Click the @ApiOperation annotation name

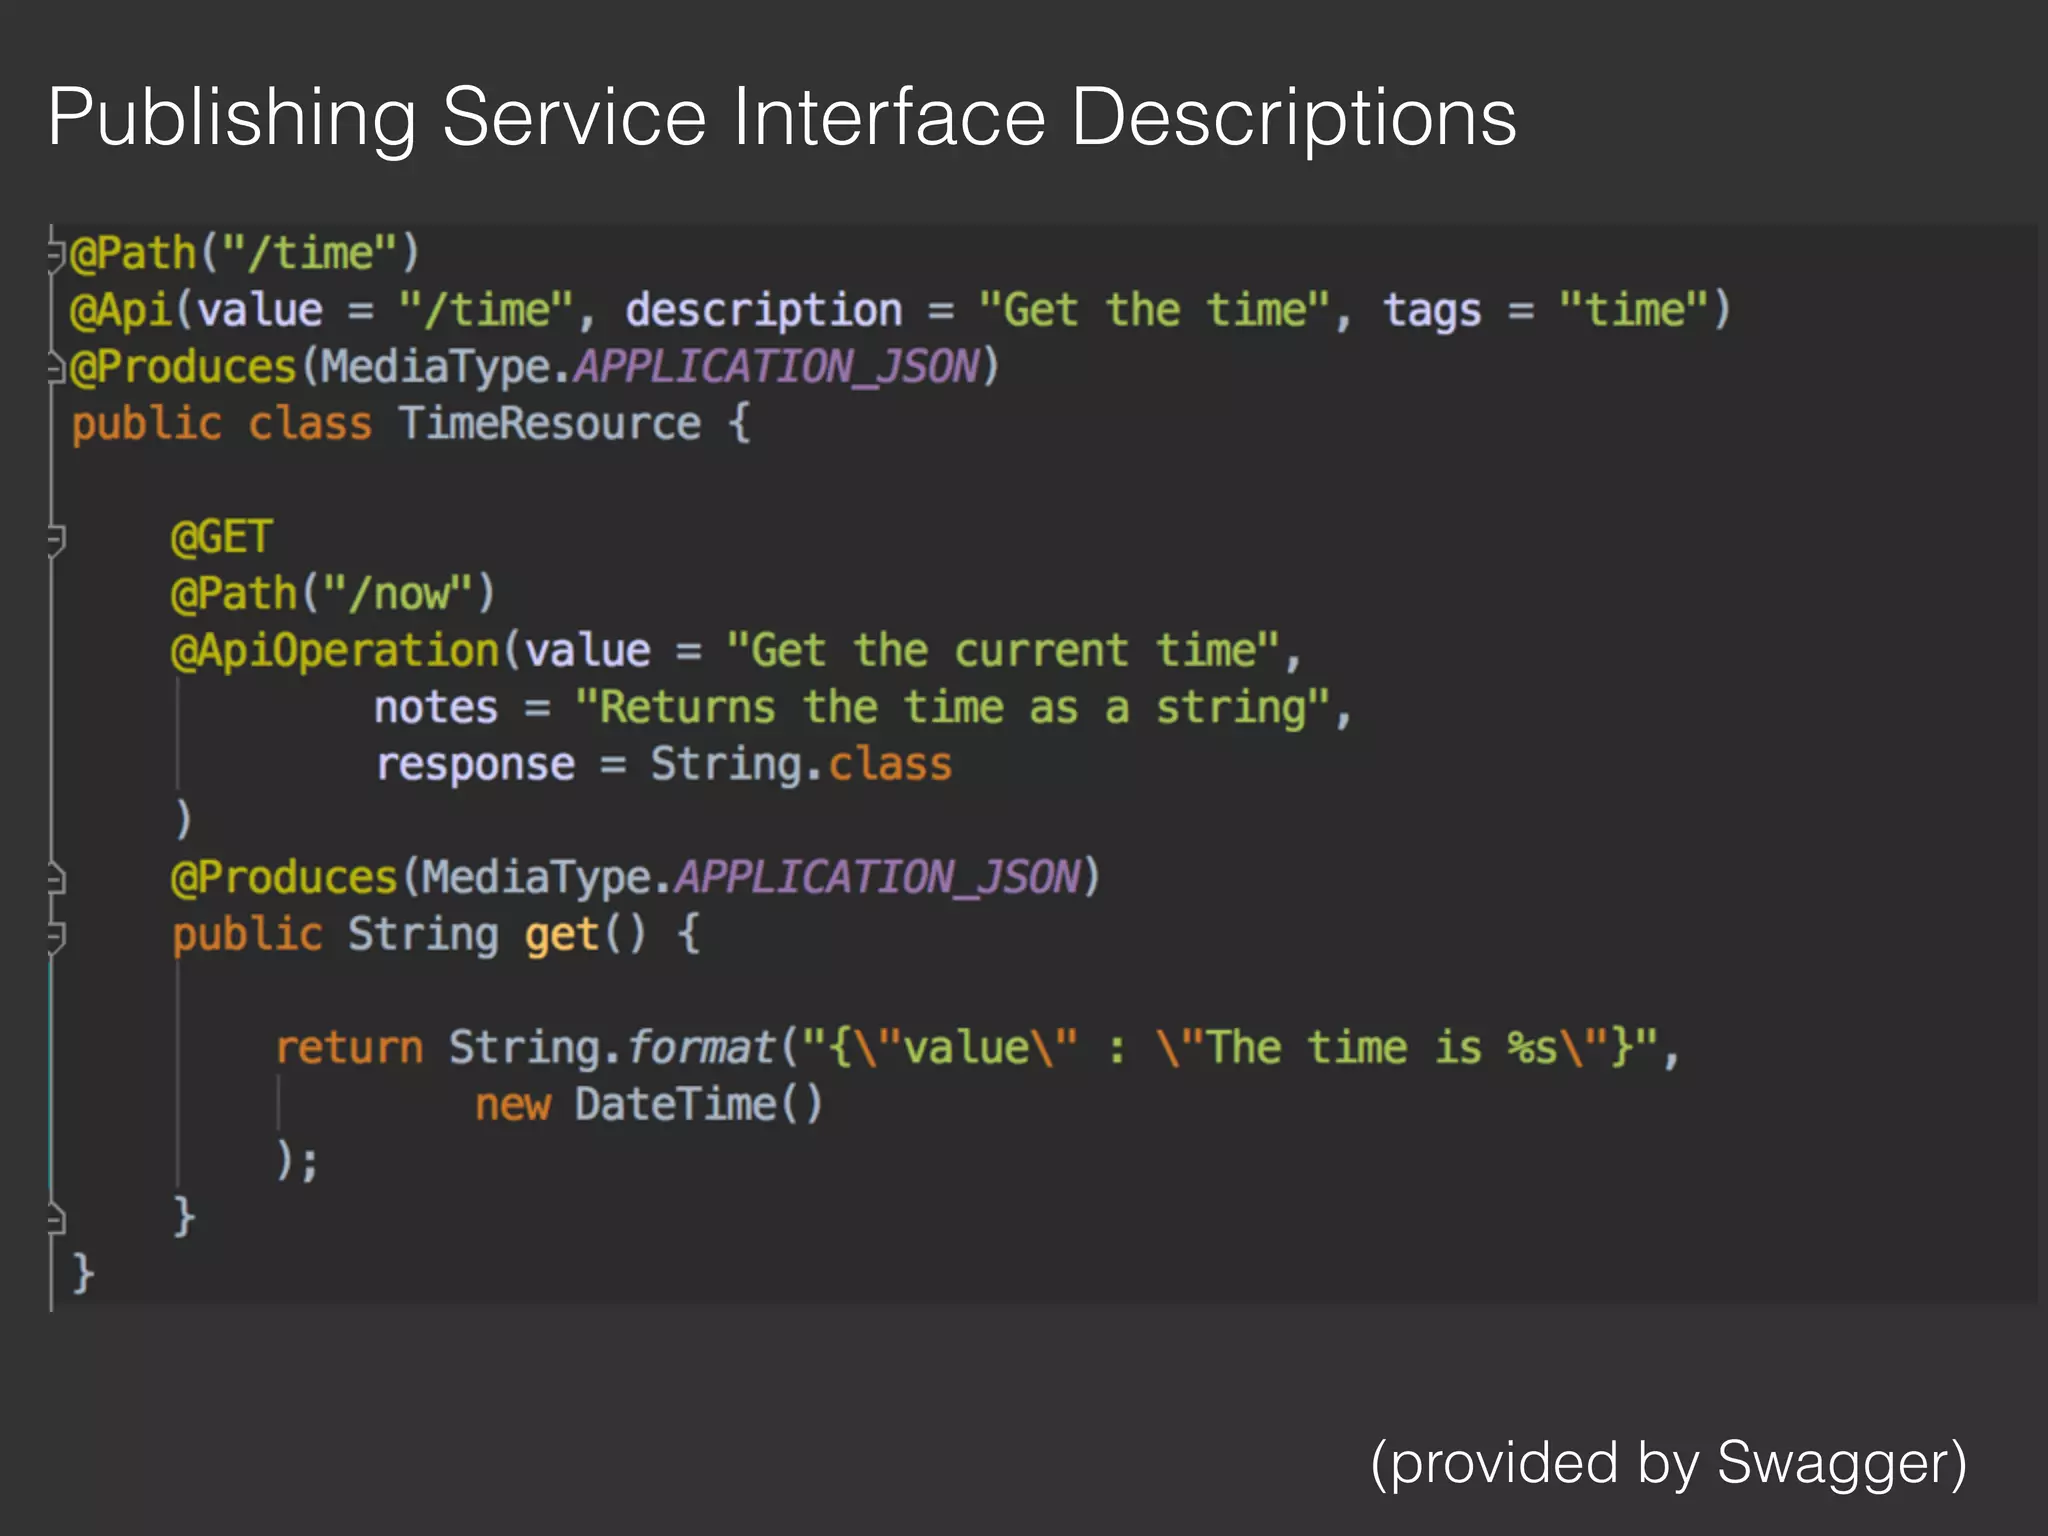point(335,652)
